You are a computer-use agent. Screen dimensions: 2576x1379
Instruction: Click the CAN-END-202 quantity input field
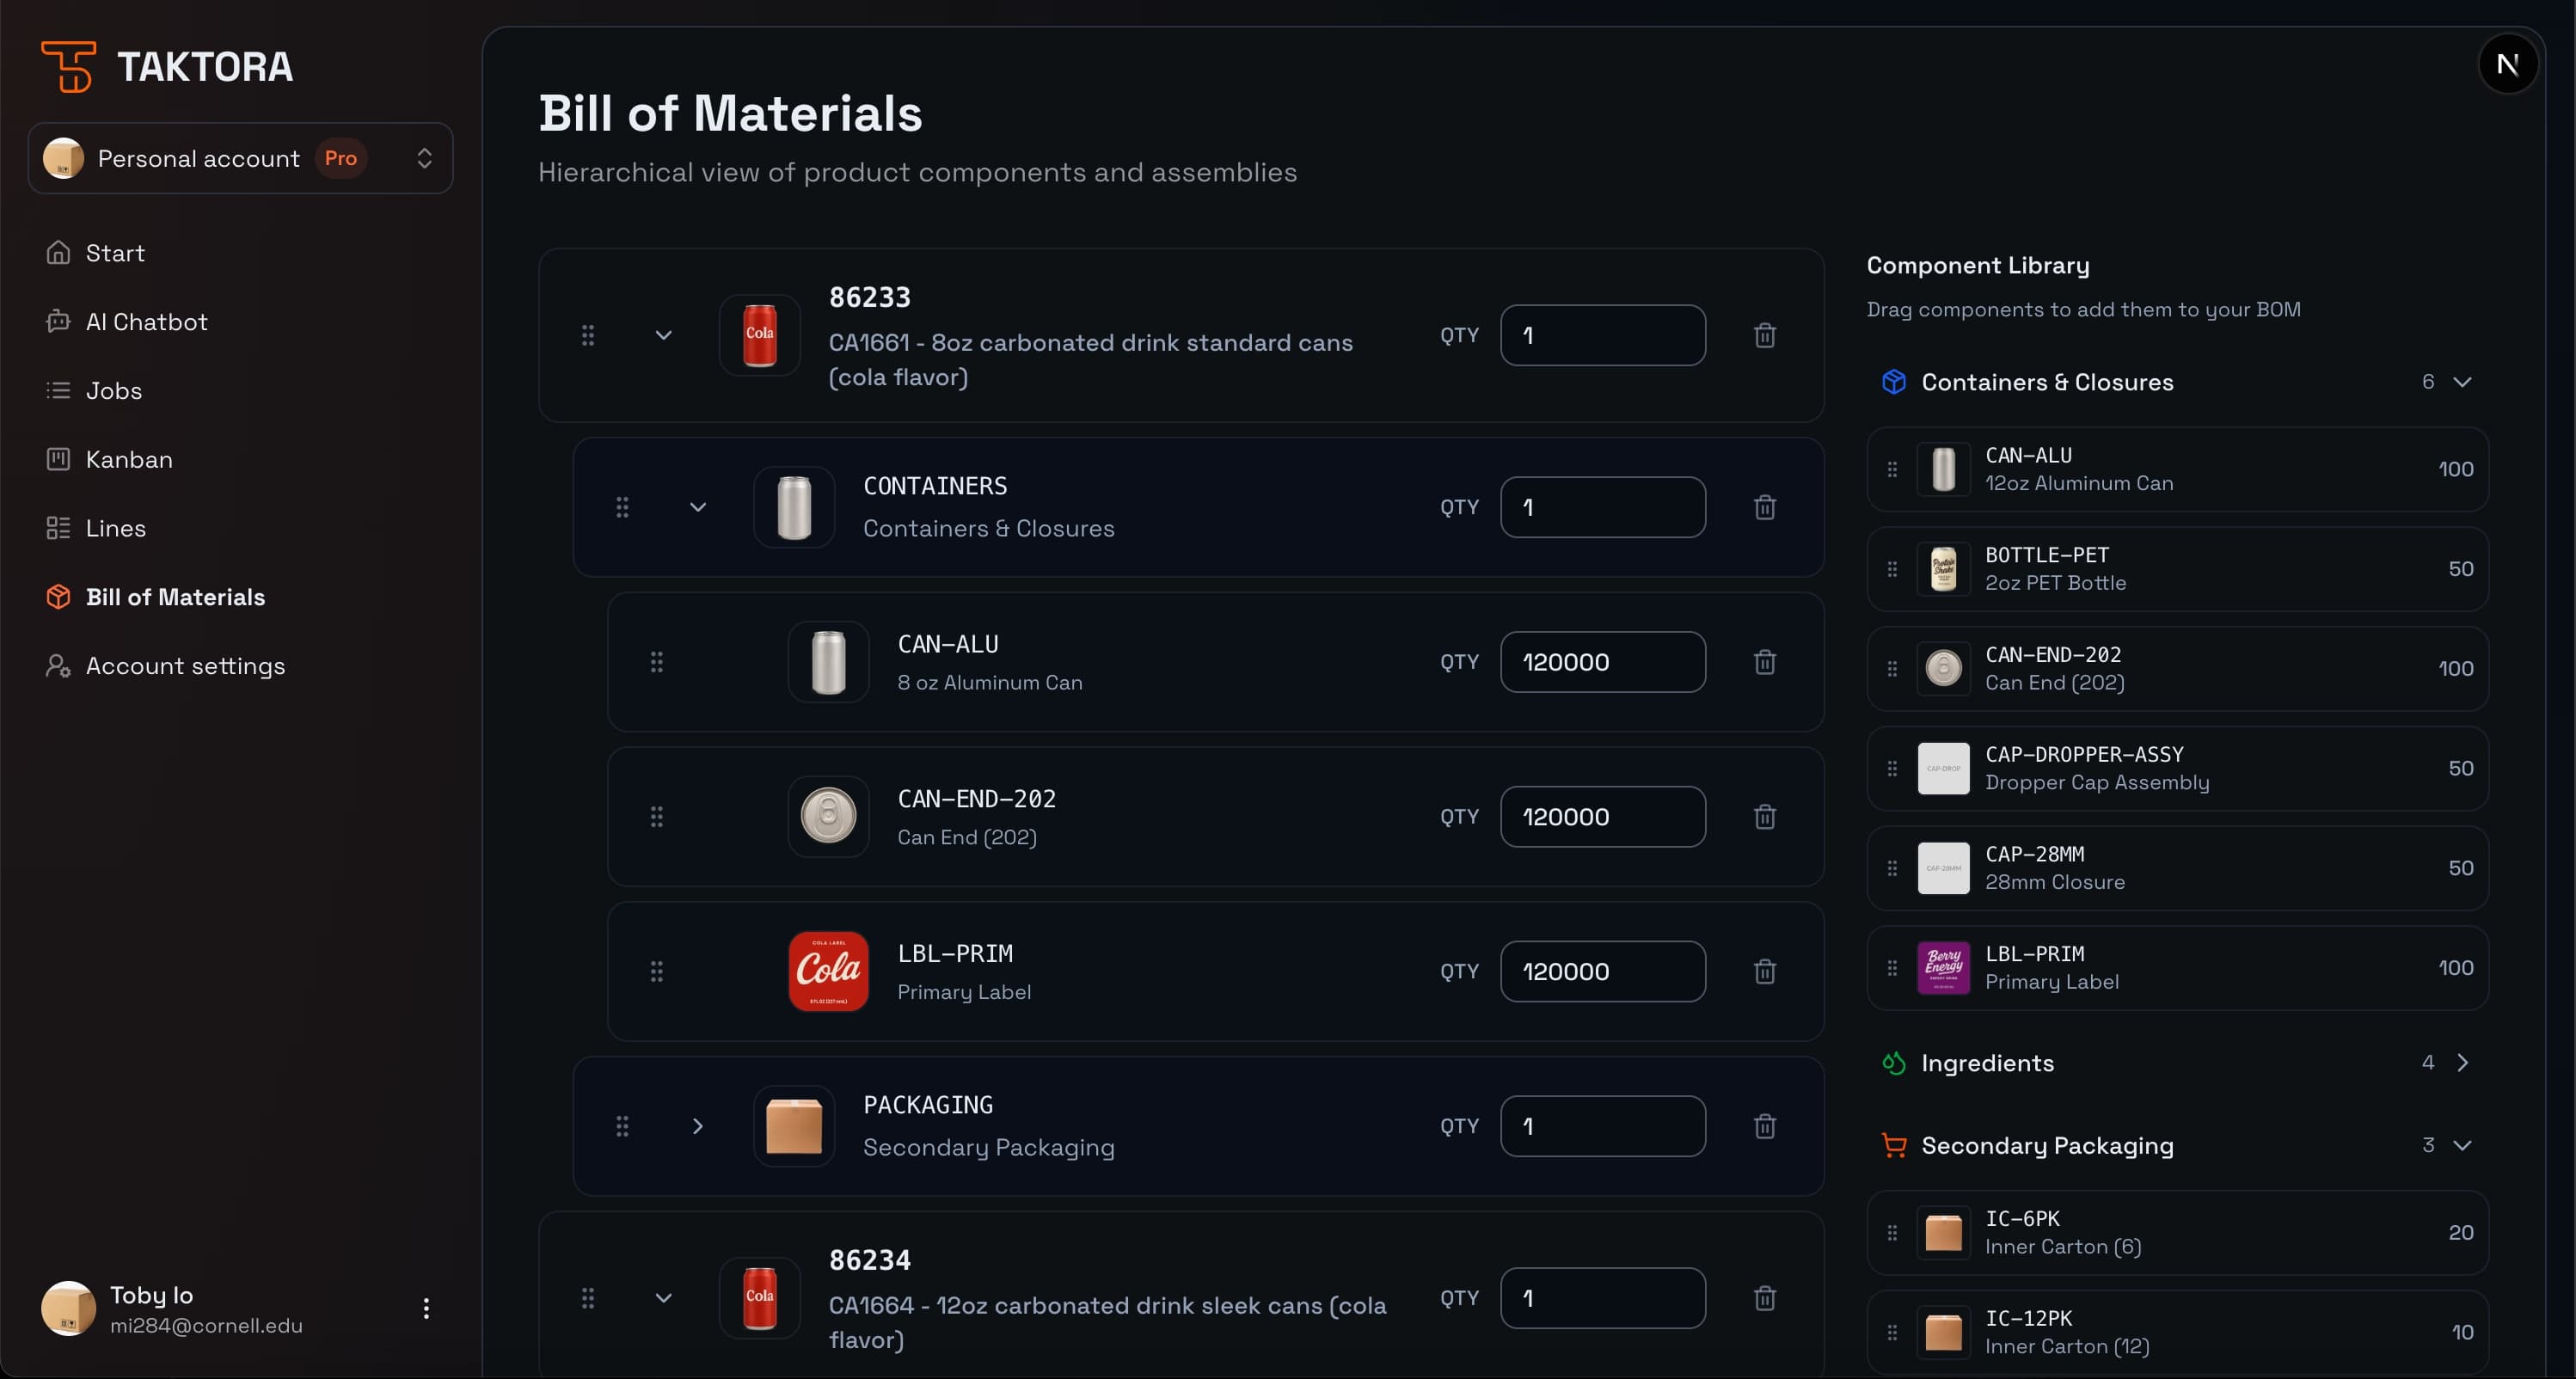[x=1602, y=817]
